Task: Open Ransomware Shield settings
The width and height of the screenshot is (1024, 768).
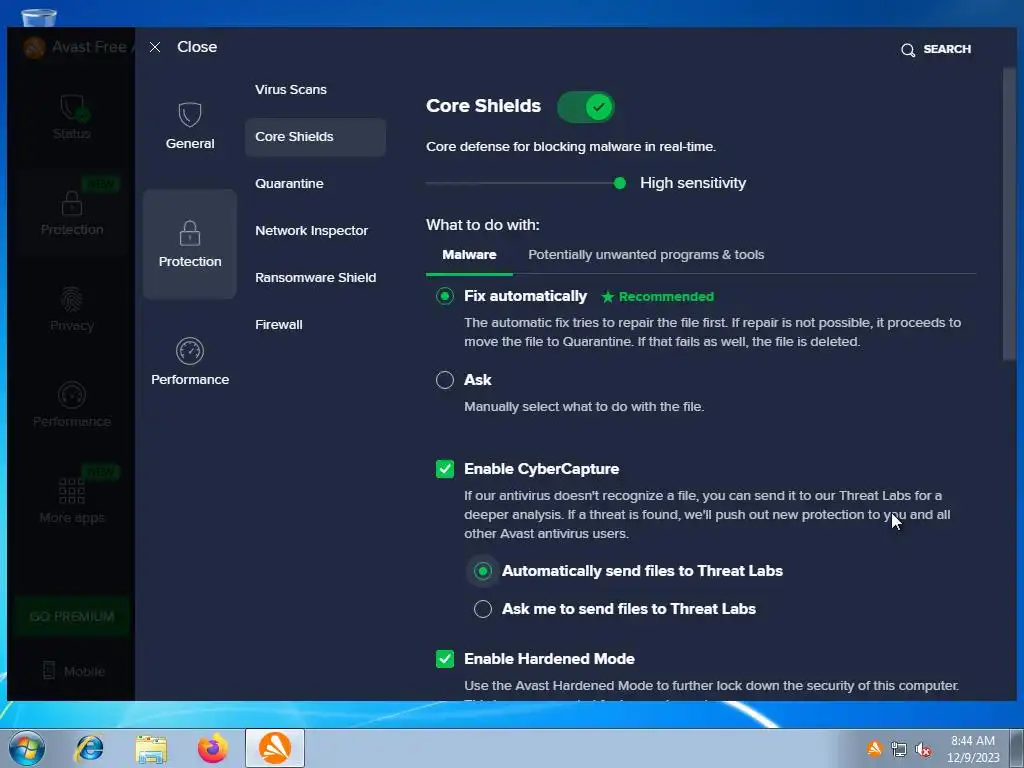Action: click(315, 278)
